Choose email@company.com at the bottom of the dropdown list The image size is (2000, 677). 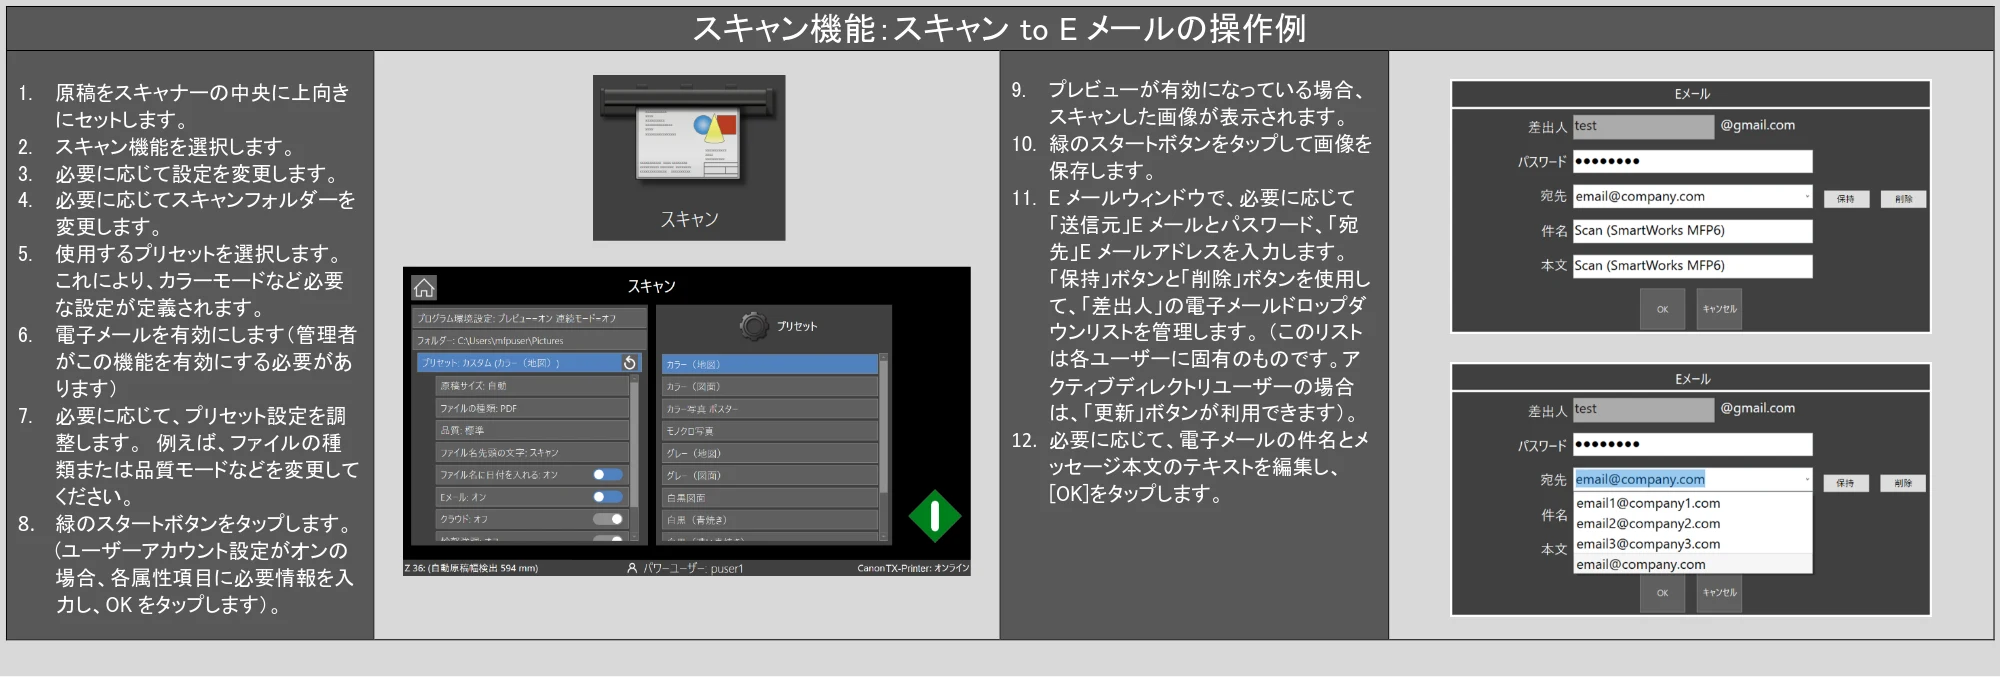tap(1693, 564)
